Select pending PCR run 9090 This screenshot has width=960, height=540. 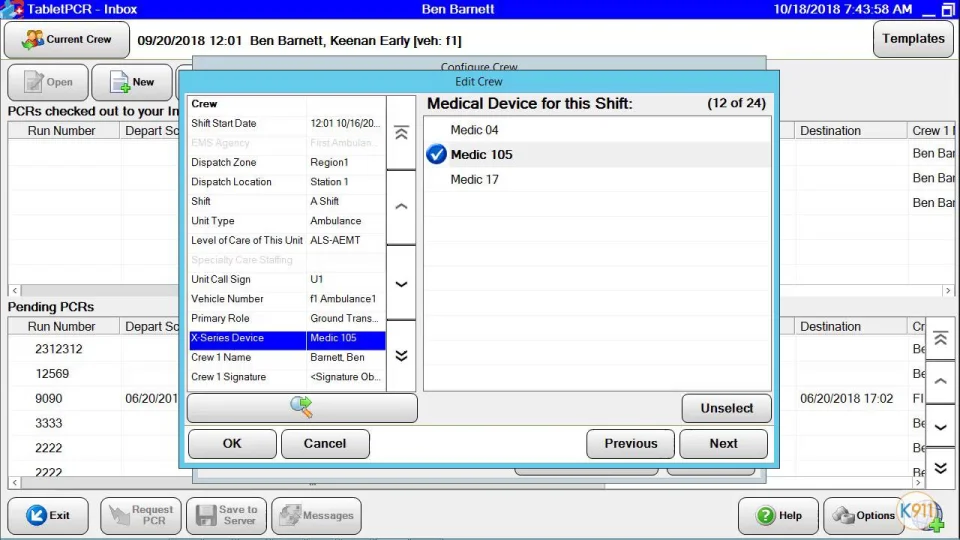point(48,399)
